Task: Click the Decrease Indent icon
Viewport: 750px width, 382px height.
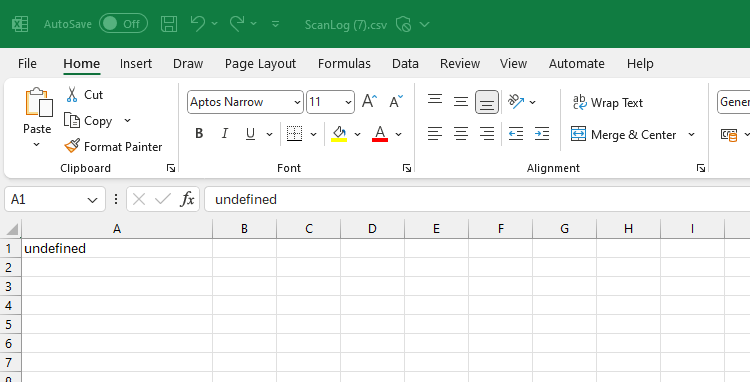Action: coord(516,134)
